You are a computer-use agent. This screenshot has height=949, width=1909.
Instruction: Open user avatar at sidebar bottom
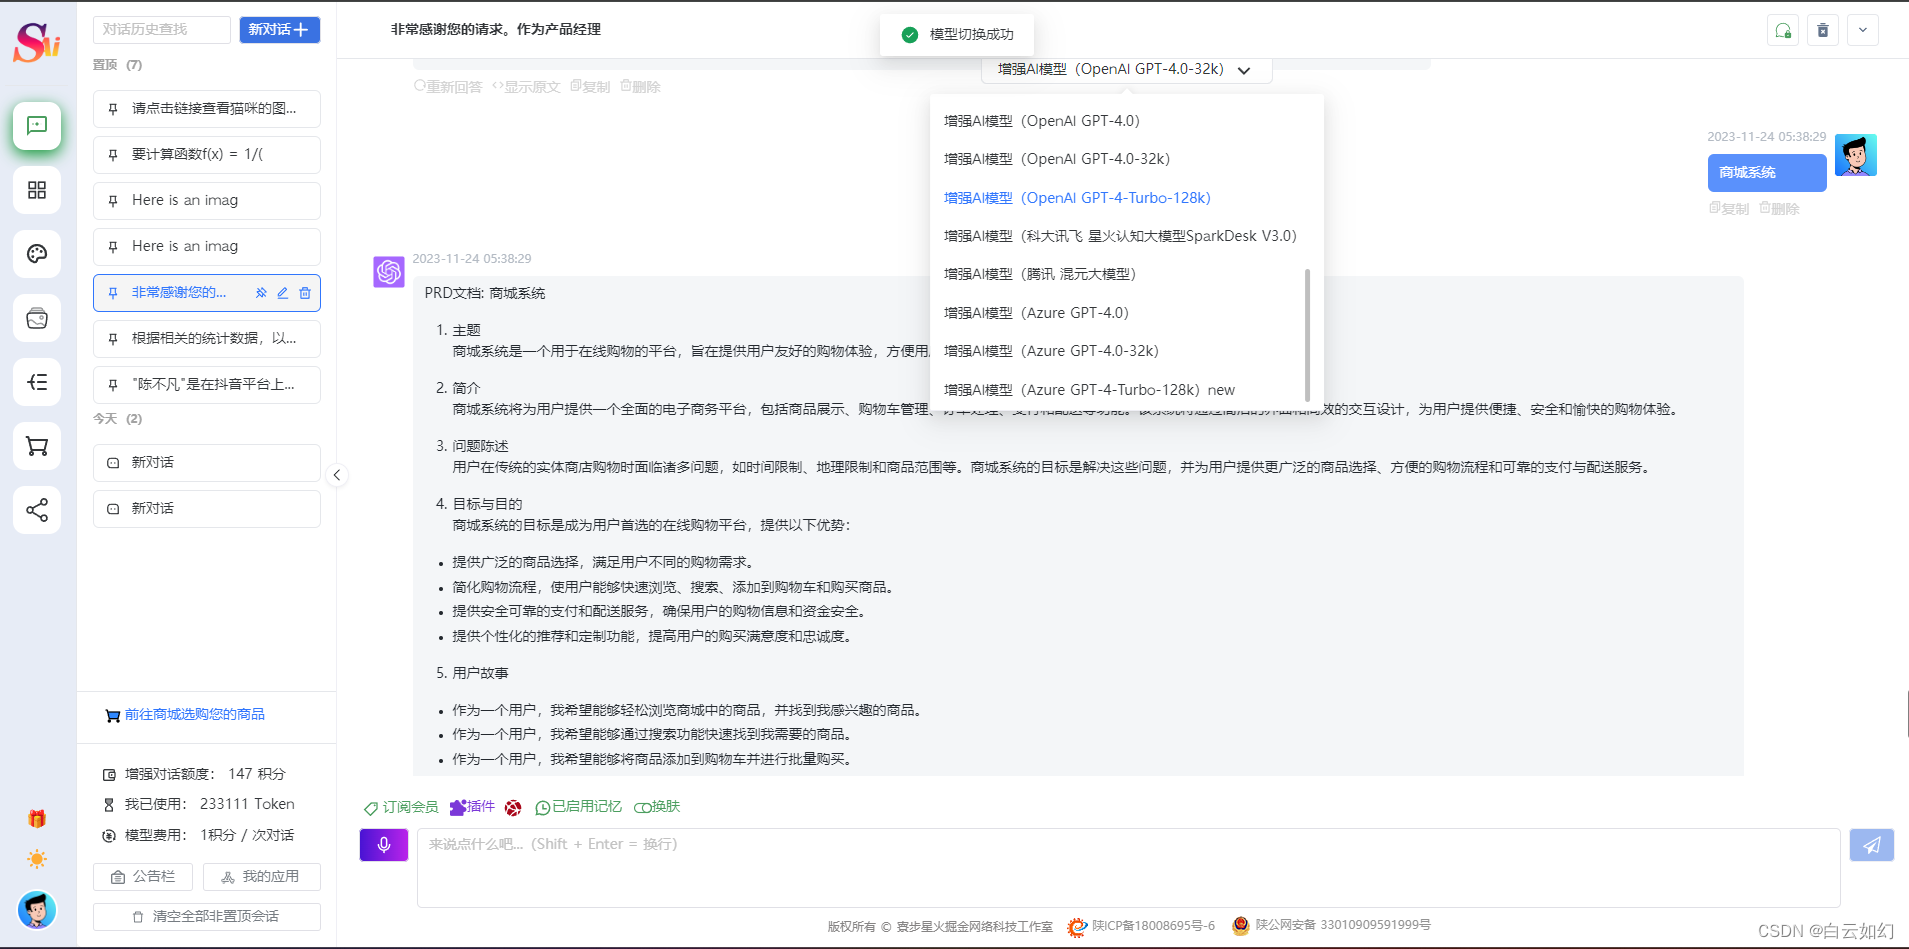click(37, 910)
